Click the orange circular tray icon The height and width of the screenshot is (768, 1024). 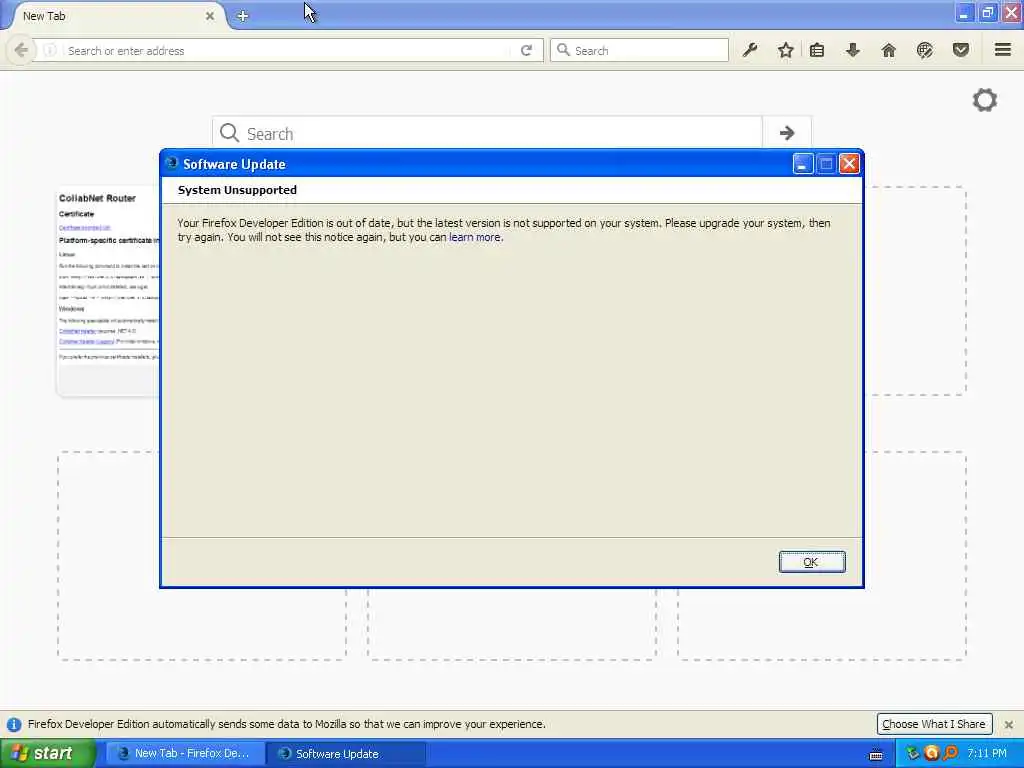tap(931, 754)
